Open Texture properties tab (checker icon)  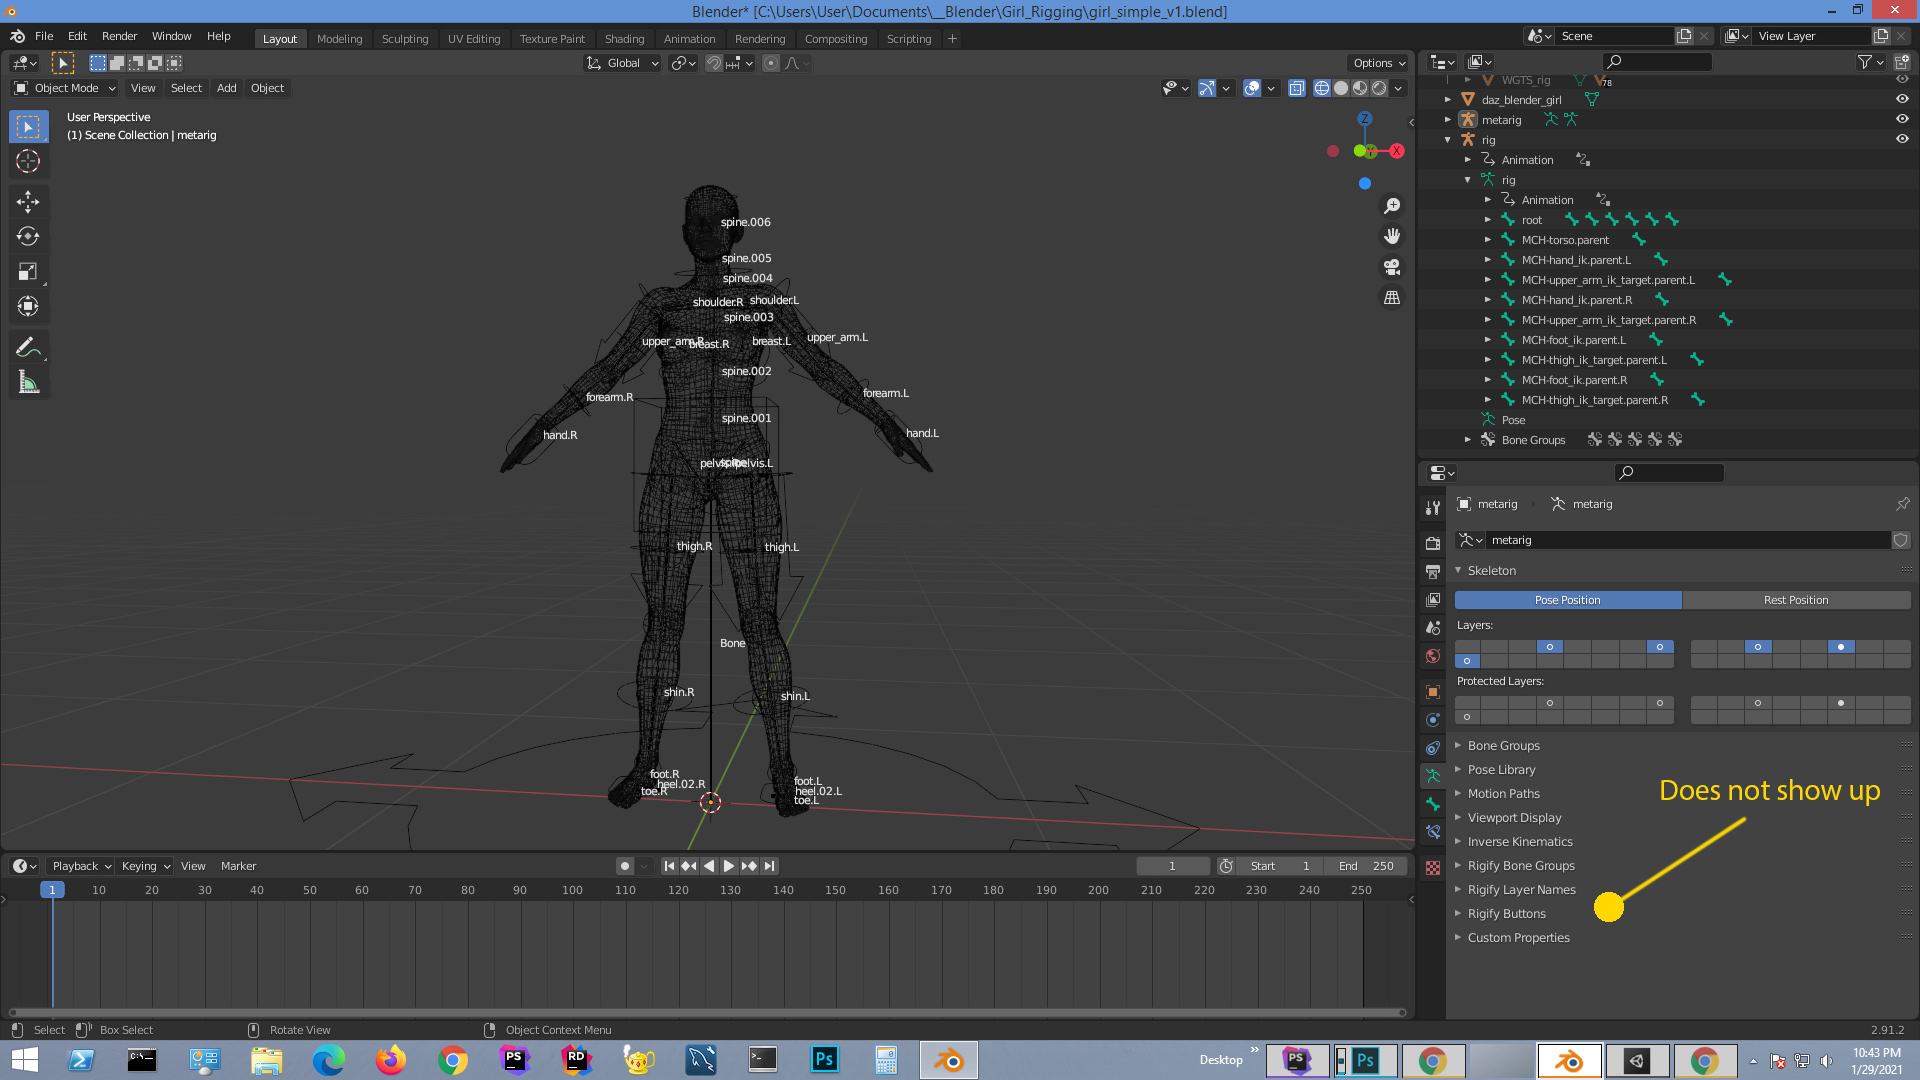tap(1433, 868)
